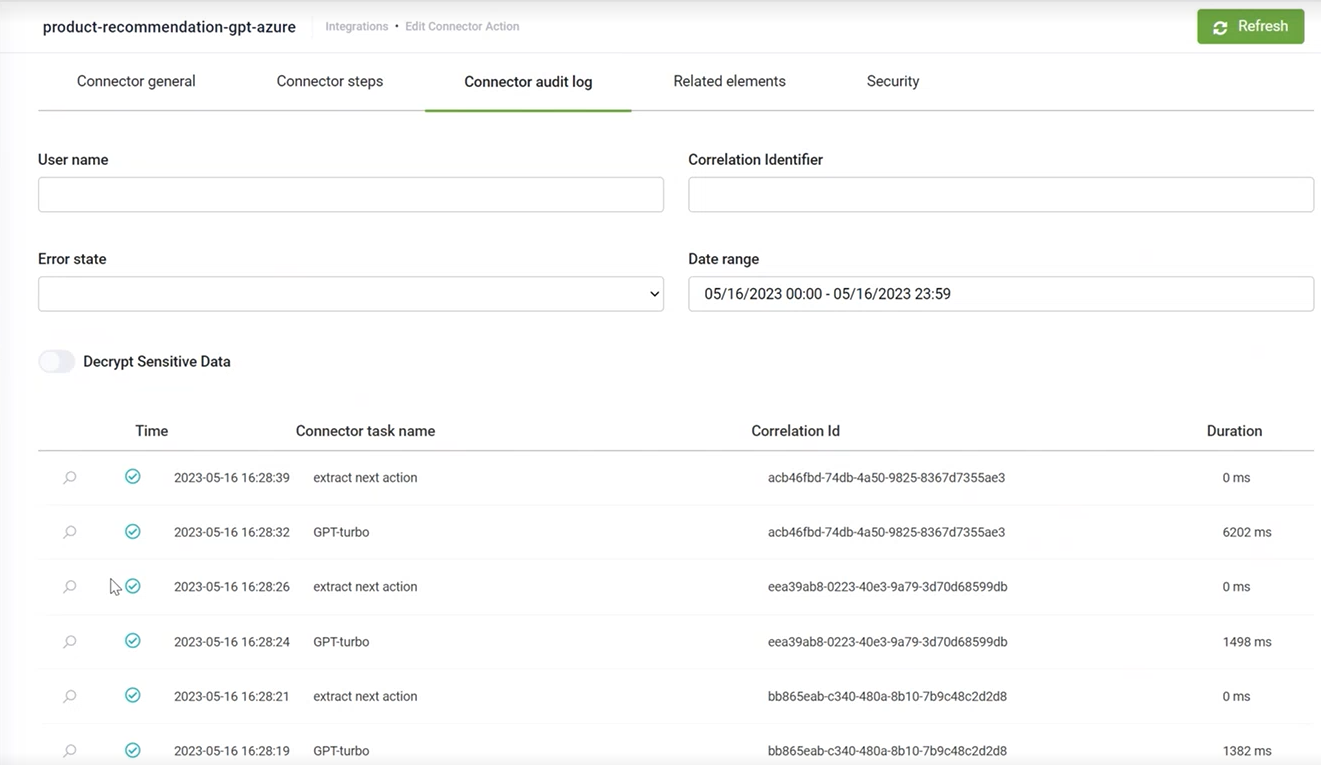The height and width of the screenshot is (765, 1321).
Task: Toggle Decrypt Sensitive Data switch
Action: click(x=56, y=362)
